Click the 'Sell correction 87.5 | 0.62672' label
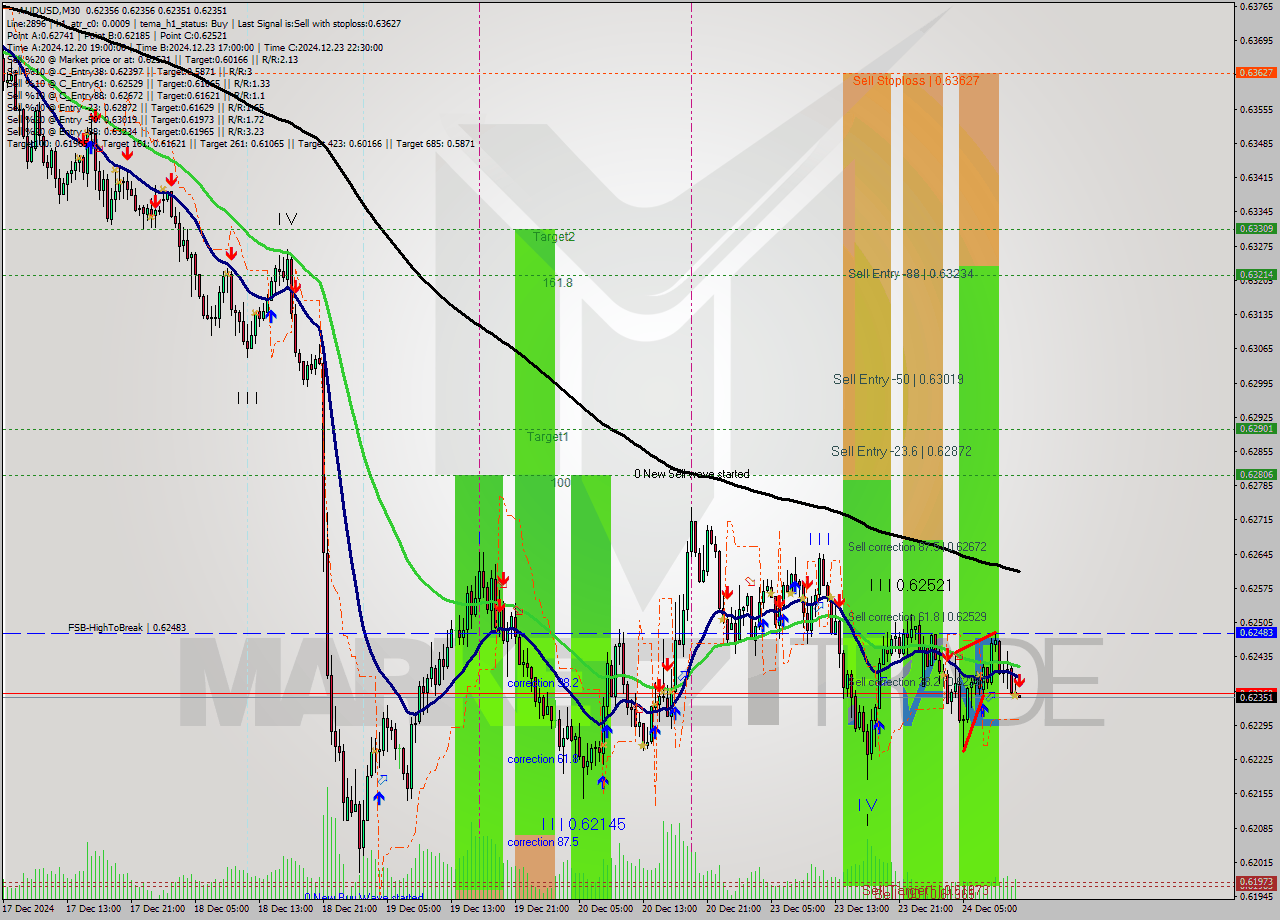Image resolution: width=1280 pixels, height=920 pixels. coord(917,547)
